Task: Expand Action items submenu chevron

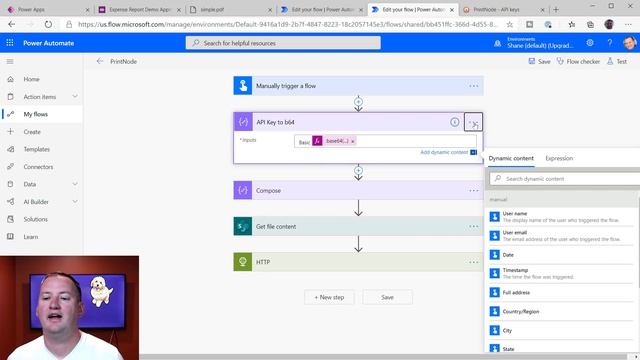Action: click(75, 96)
